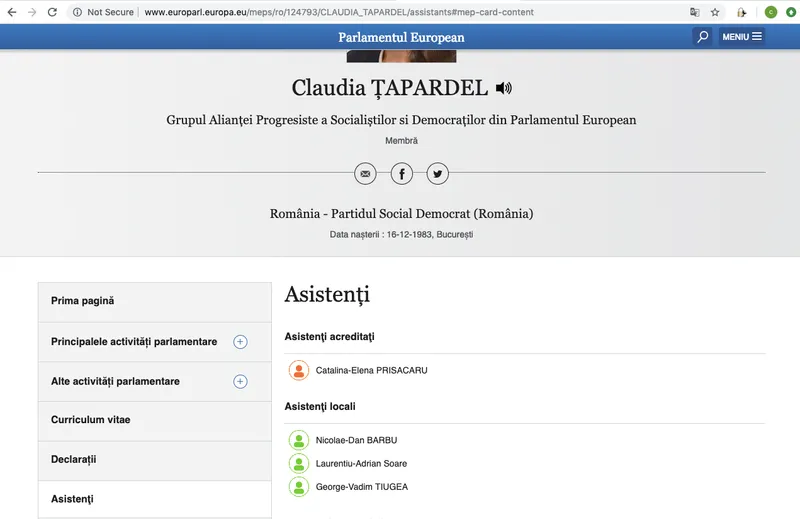Open the Facebook profile icon
800x519 pixels.
(401, 174)
